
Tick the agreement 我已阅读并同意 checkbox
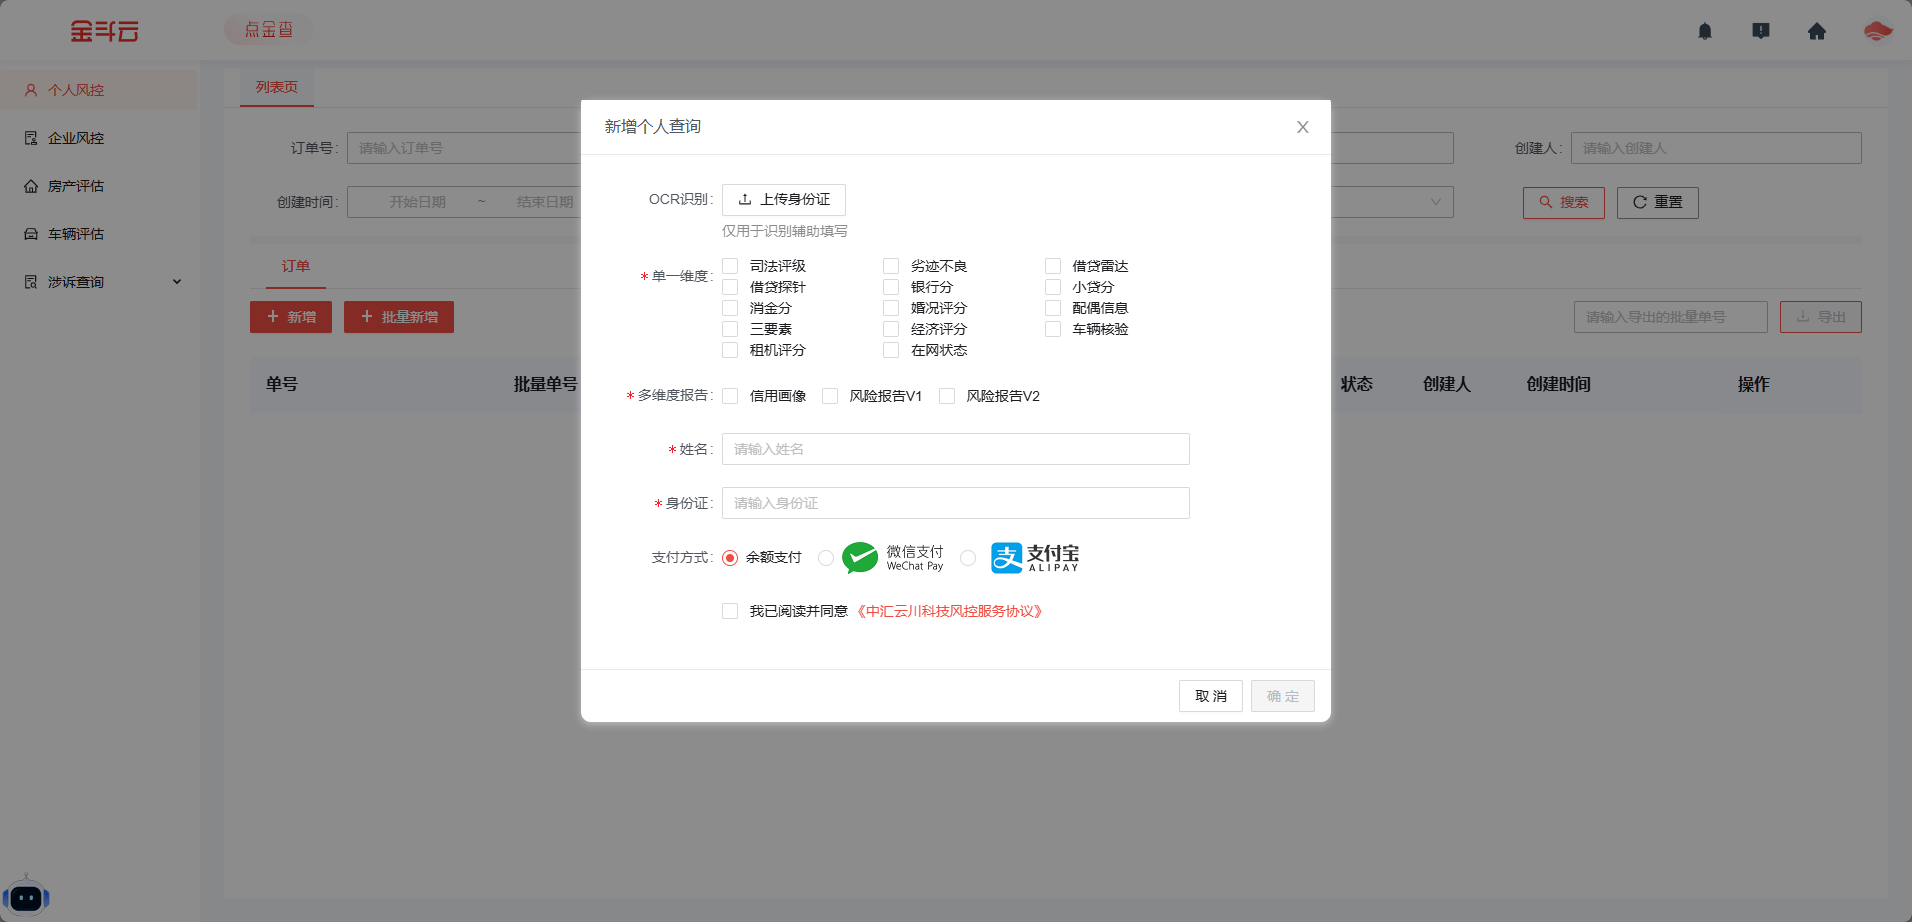[730, 611]
